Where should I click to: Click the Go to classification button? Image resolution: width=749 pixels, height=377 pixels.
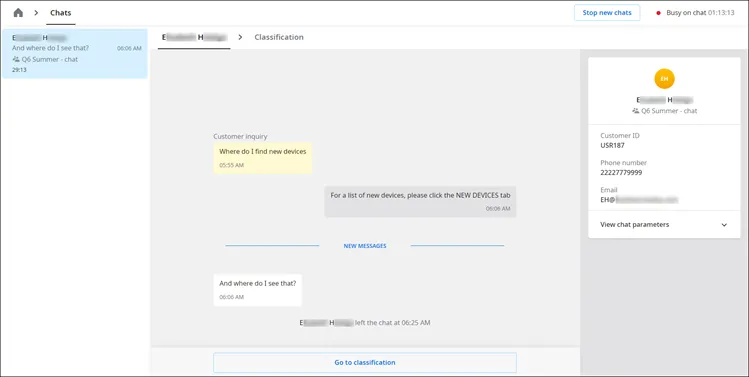tap(365, 363)
